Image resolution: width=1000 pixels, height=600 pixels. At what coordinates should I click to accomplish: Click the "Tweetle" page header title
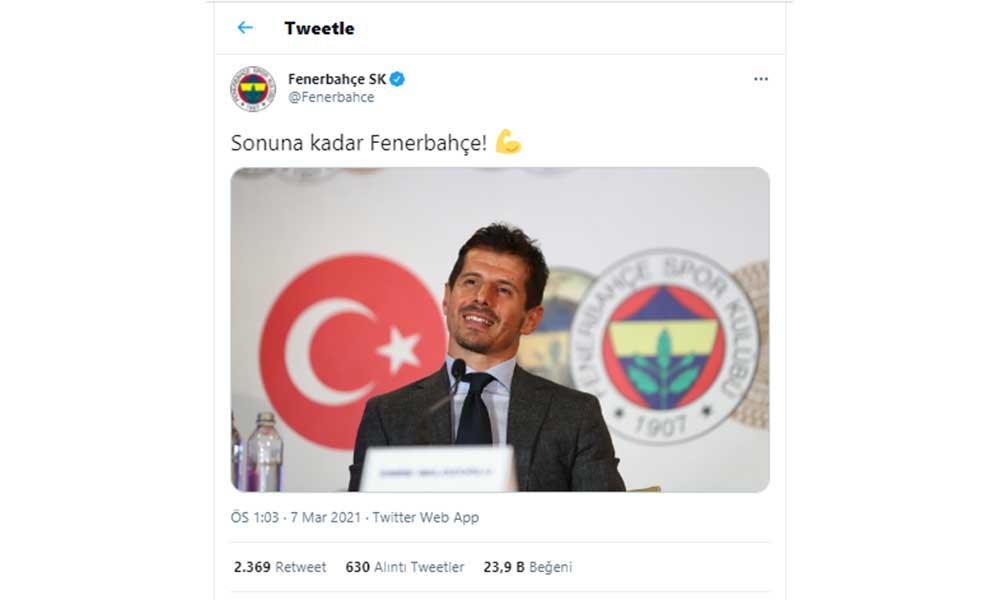pyautogui.click(x=319, y=28)
